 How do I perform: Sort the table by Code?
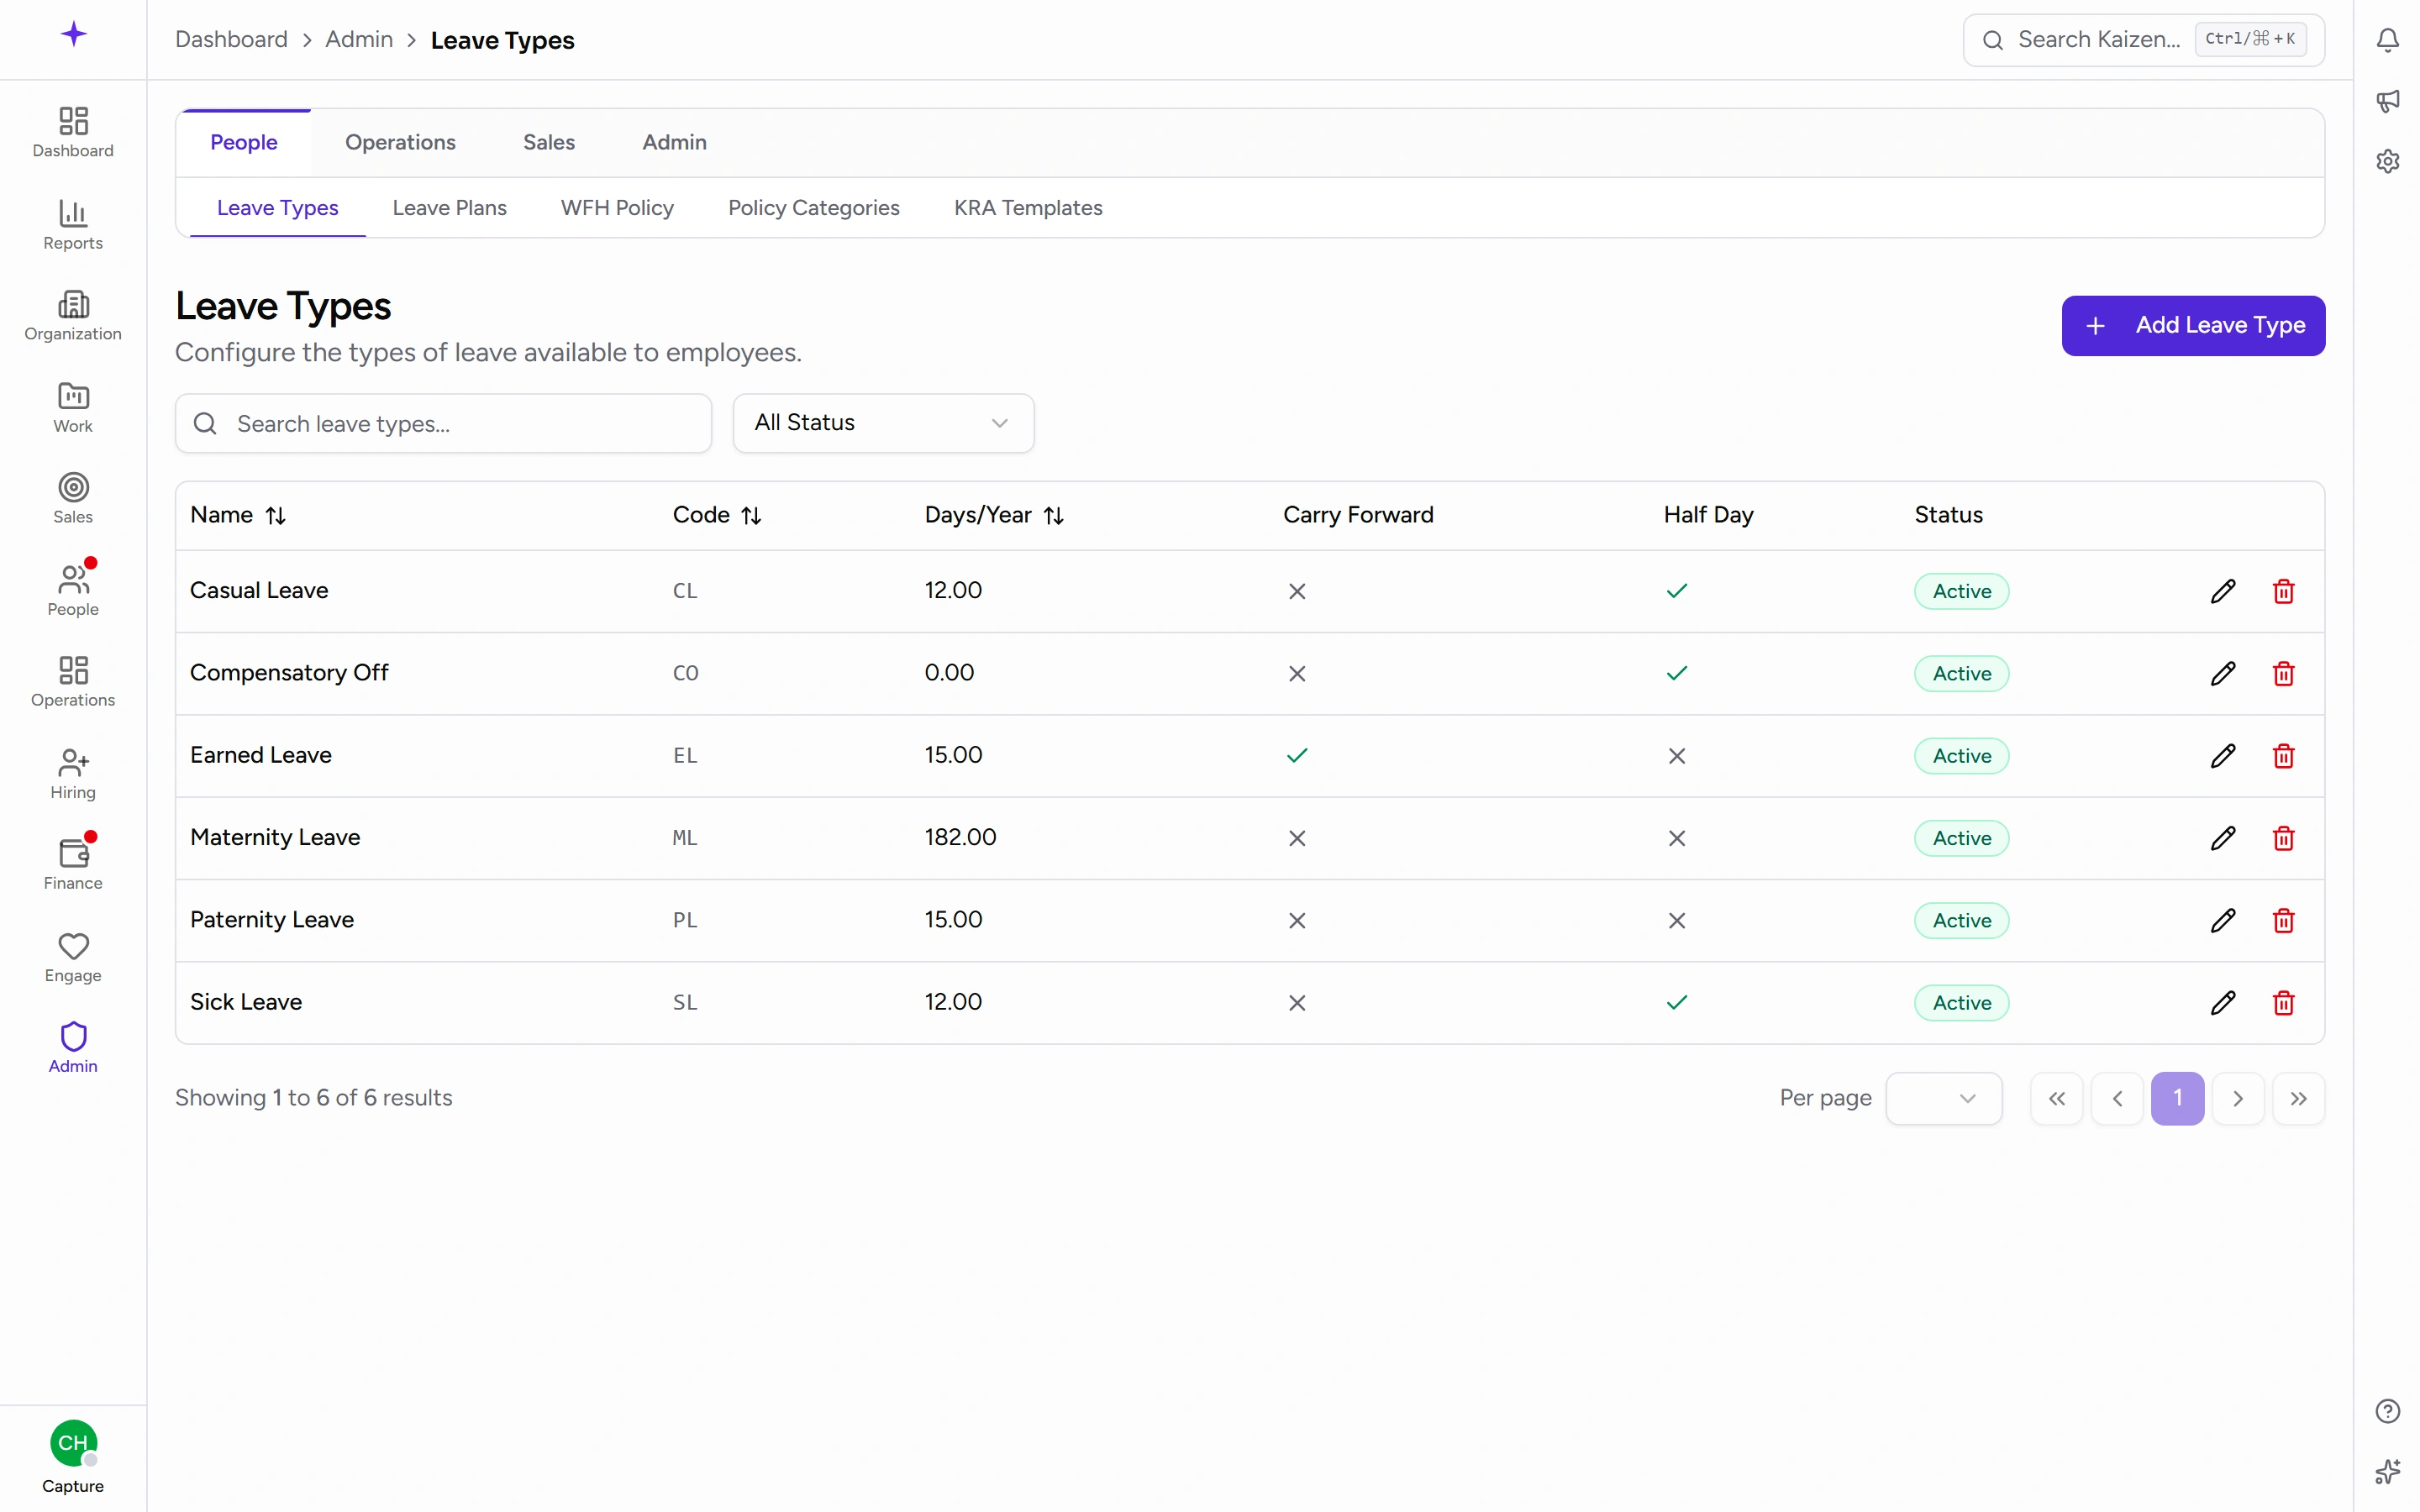click(717, 515)
